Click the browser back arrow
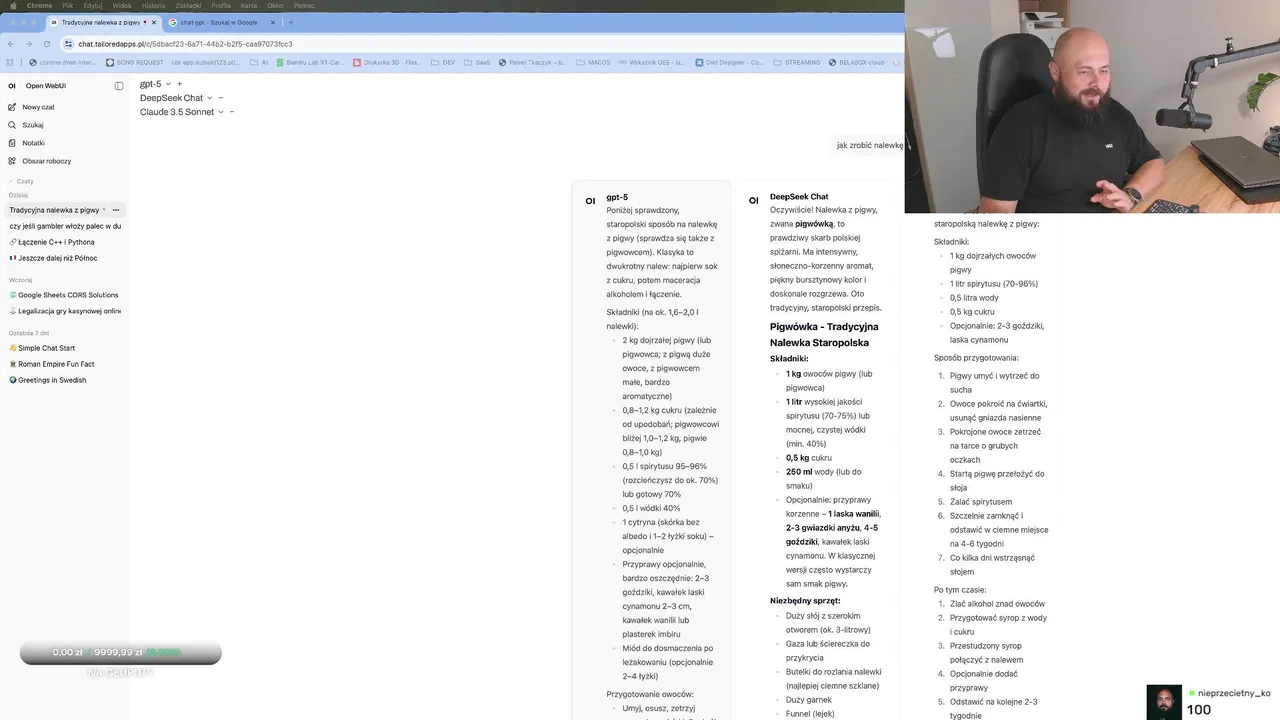1280x720 pixels. point(11,44)
